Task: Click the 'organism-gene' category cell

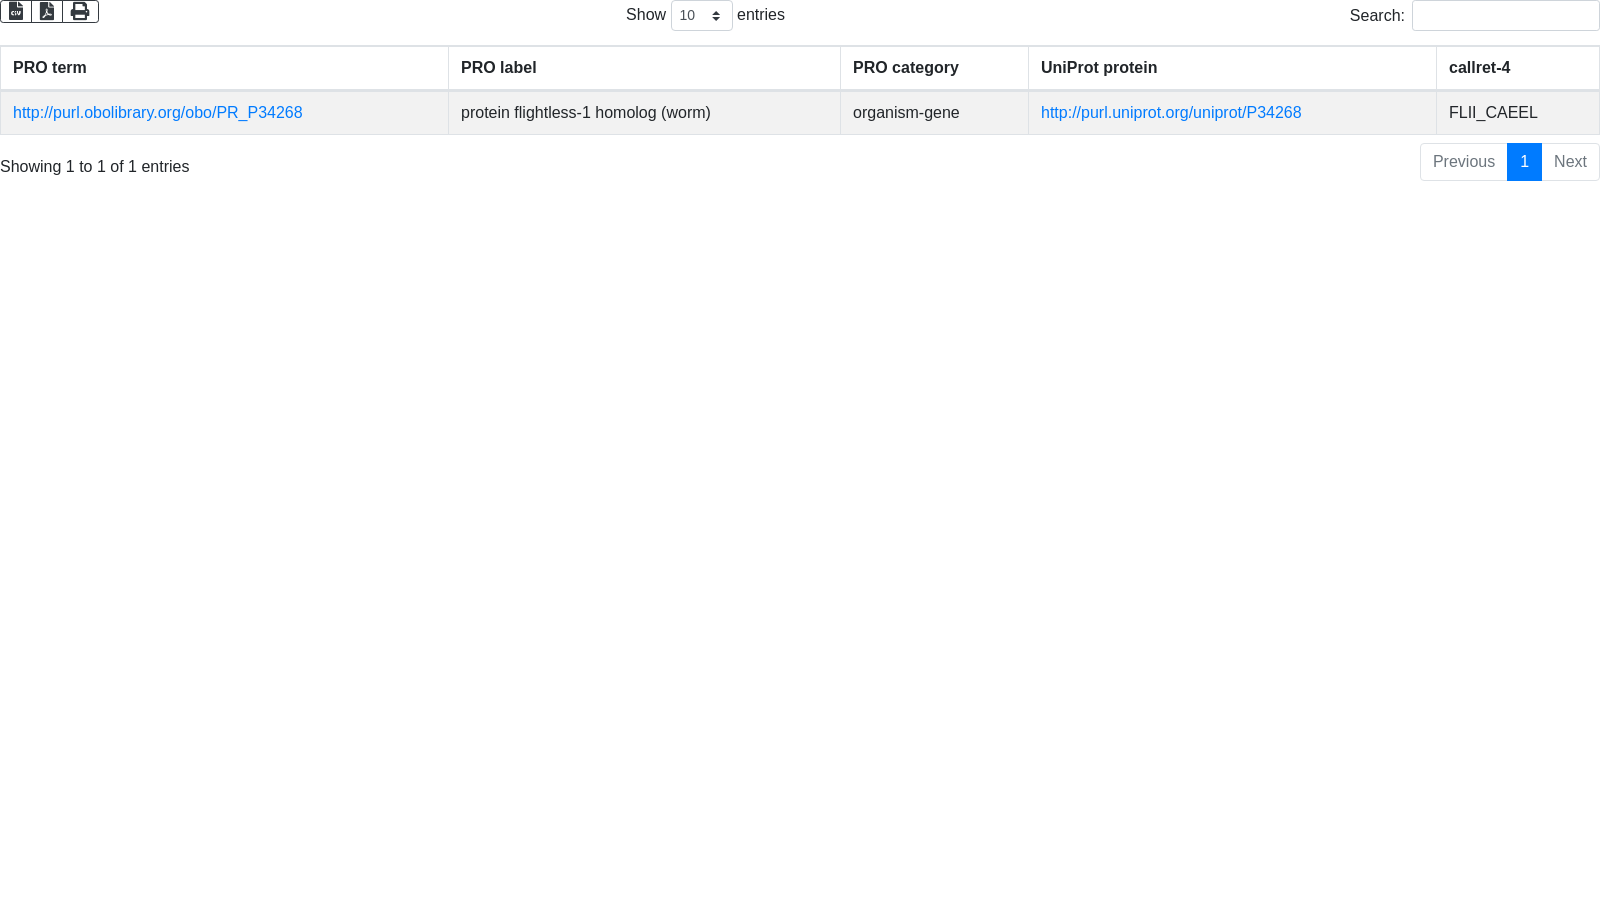Action: click(905, 113)
